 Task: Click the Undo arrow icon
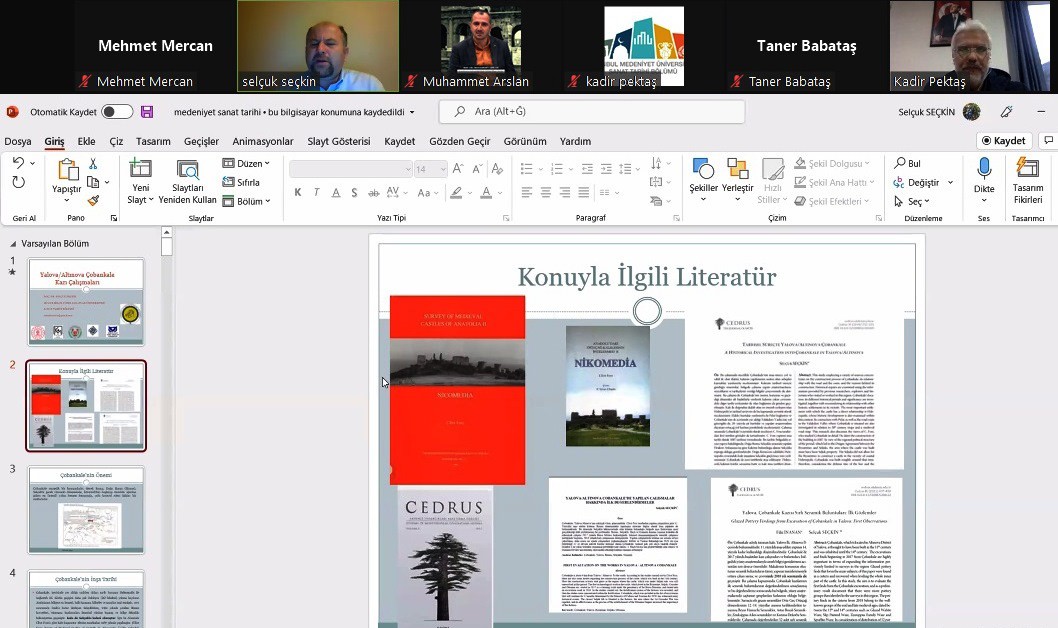coord(18,164)
